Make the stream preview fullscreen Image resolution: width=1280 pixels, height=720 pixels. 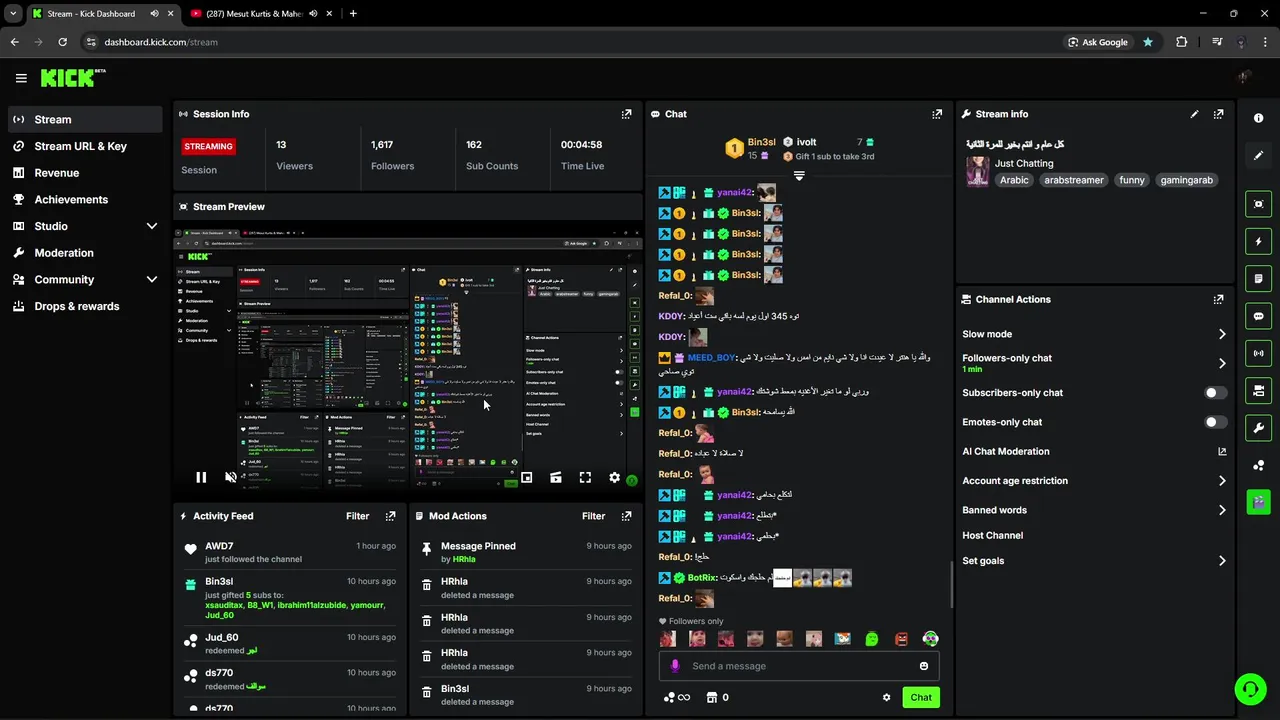[585, 478]
